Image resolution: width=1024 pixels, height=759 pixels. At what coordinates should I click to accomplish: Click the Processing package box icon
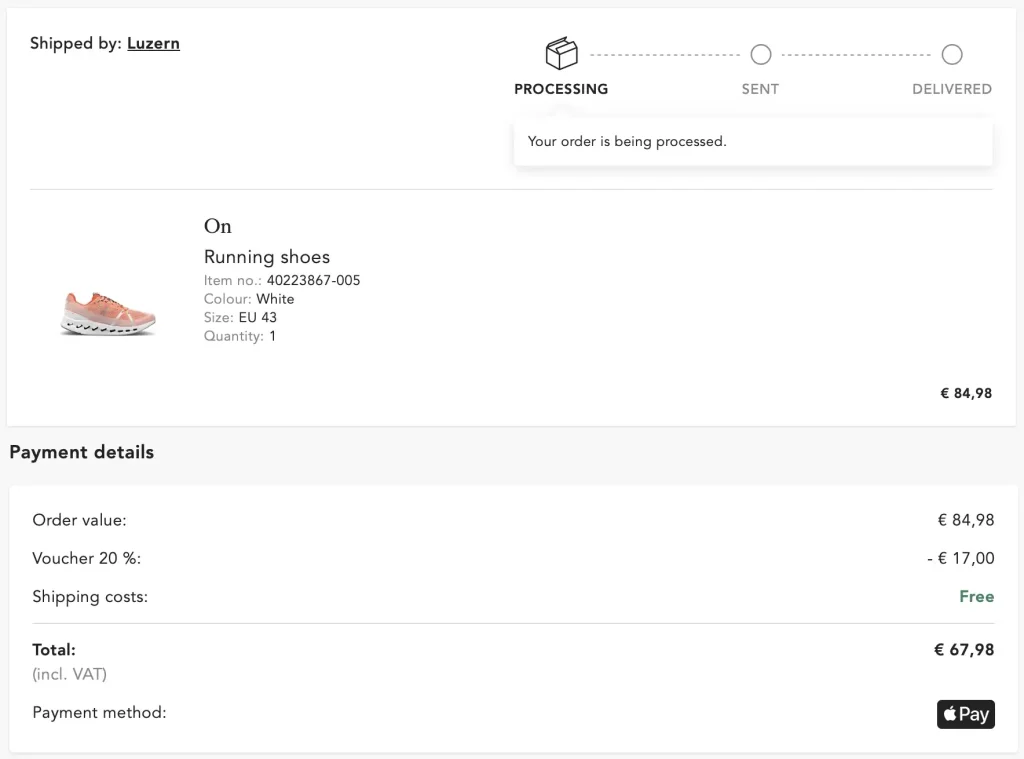click(x=562, y=53)
